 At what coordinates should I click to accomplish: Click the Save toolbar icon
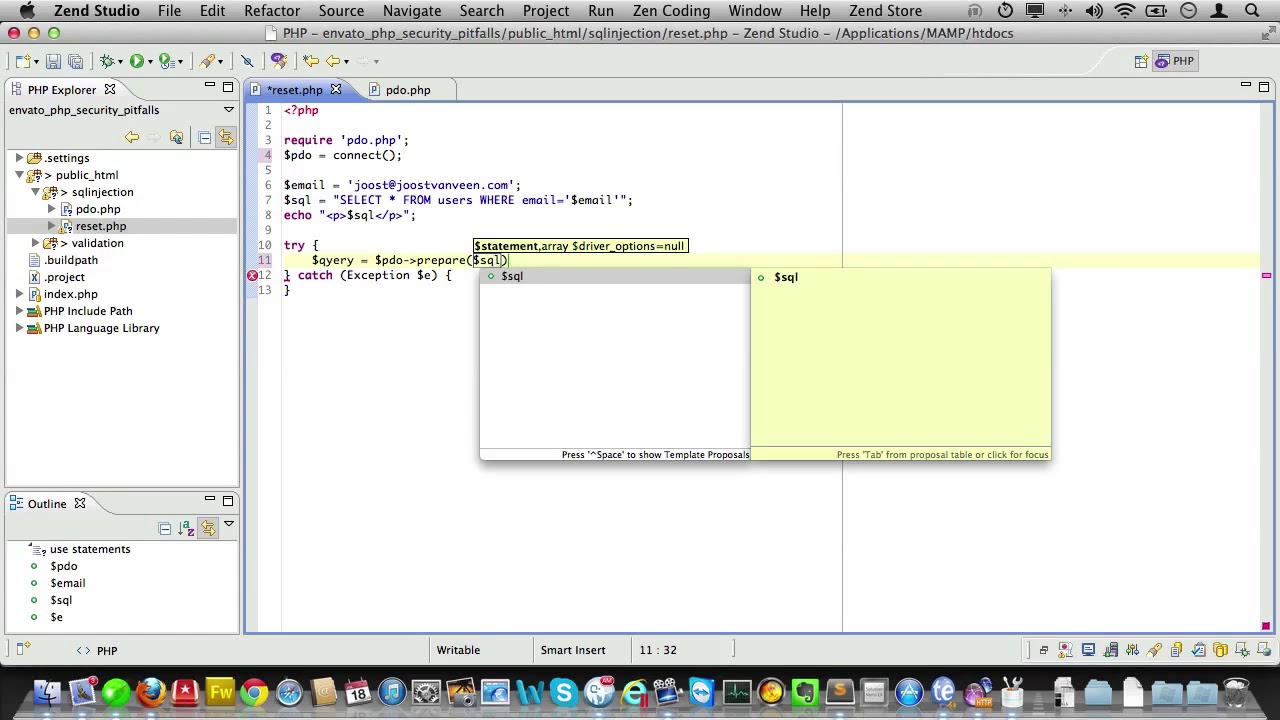click(x=54, y=61)
